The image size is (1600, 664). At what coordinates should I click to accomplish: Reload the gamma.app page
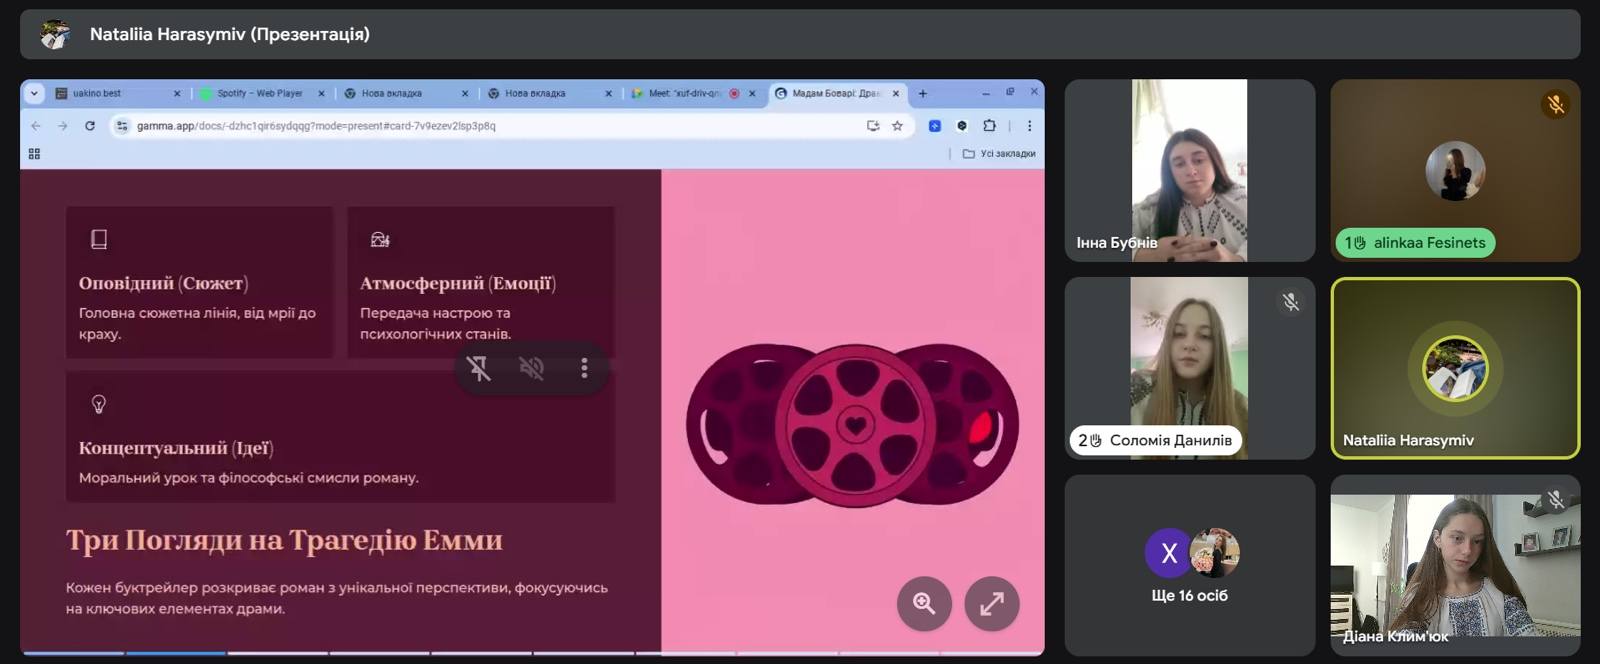pos(90,126)
